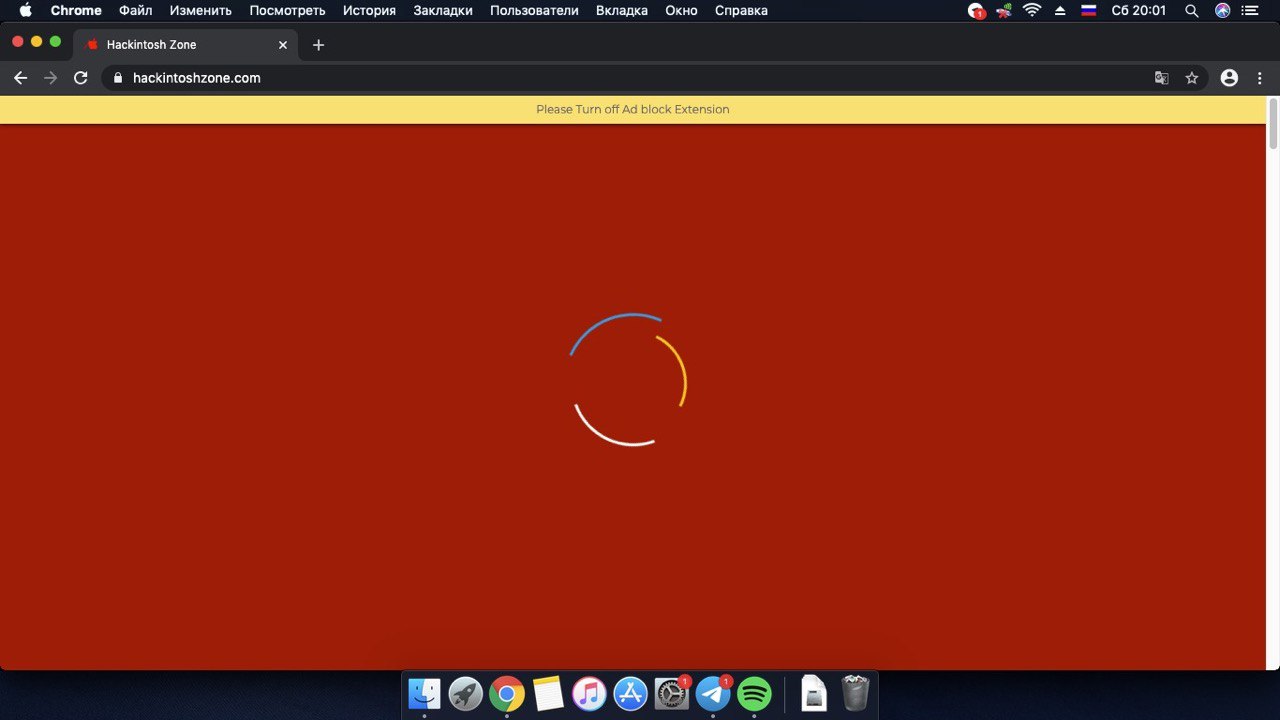Open Notes from the Dock
The width and height of the screenshot is (1280, 720).
[x=548, y=693]
